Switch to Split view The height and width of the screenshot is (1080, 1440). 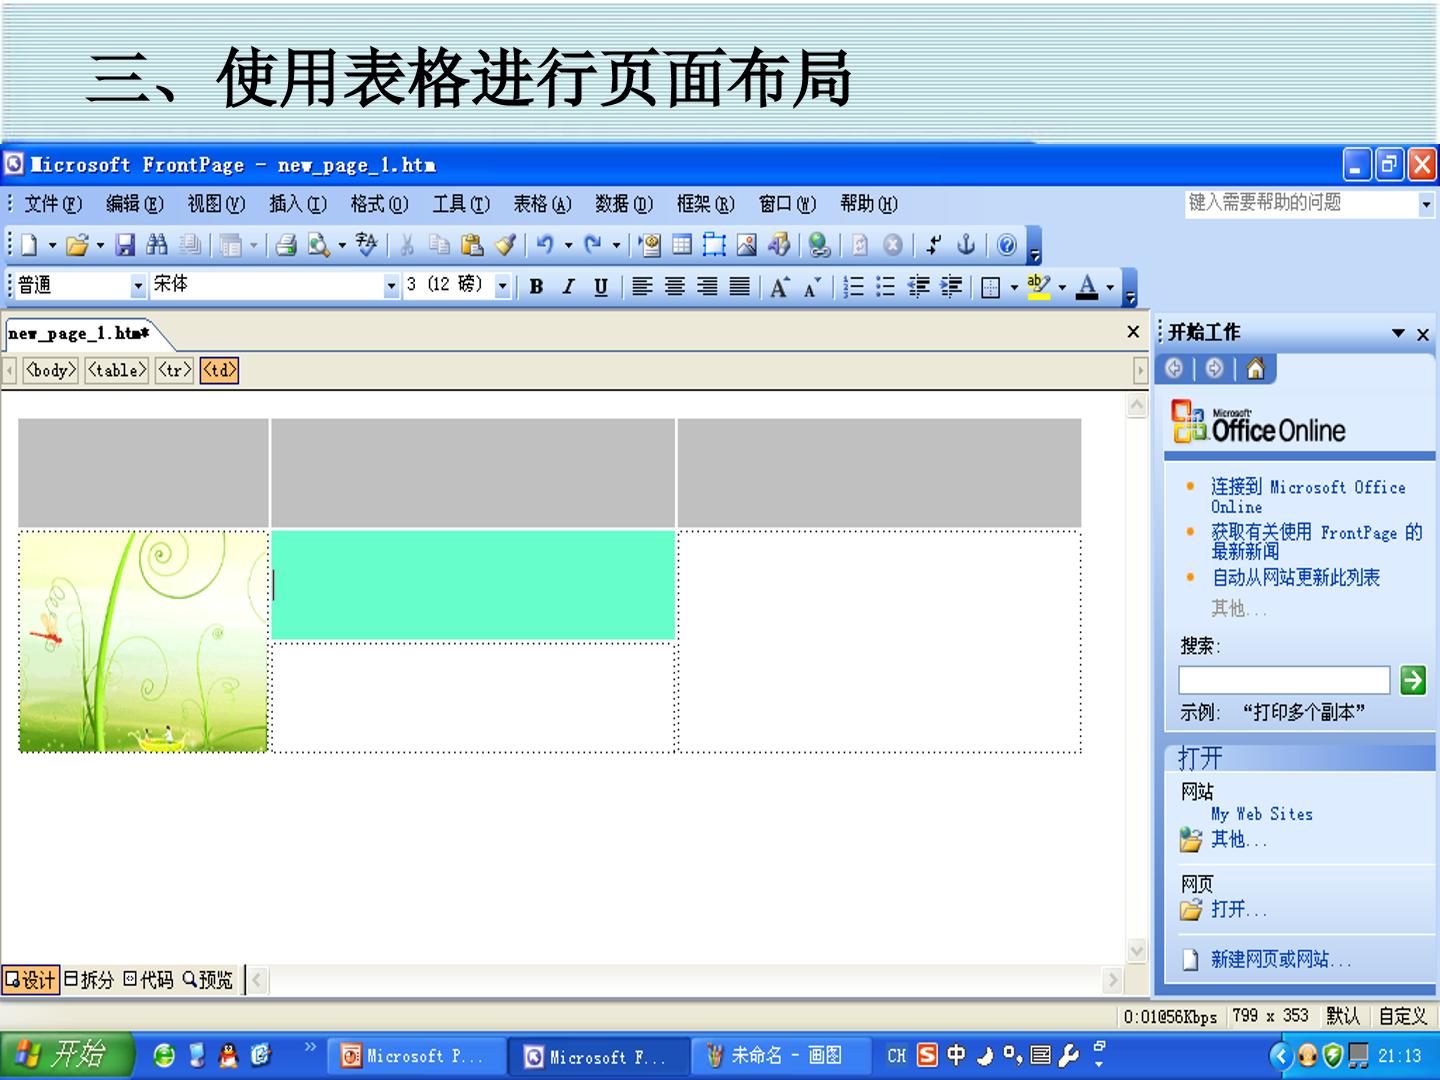tap(89, 980)
